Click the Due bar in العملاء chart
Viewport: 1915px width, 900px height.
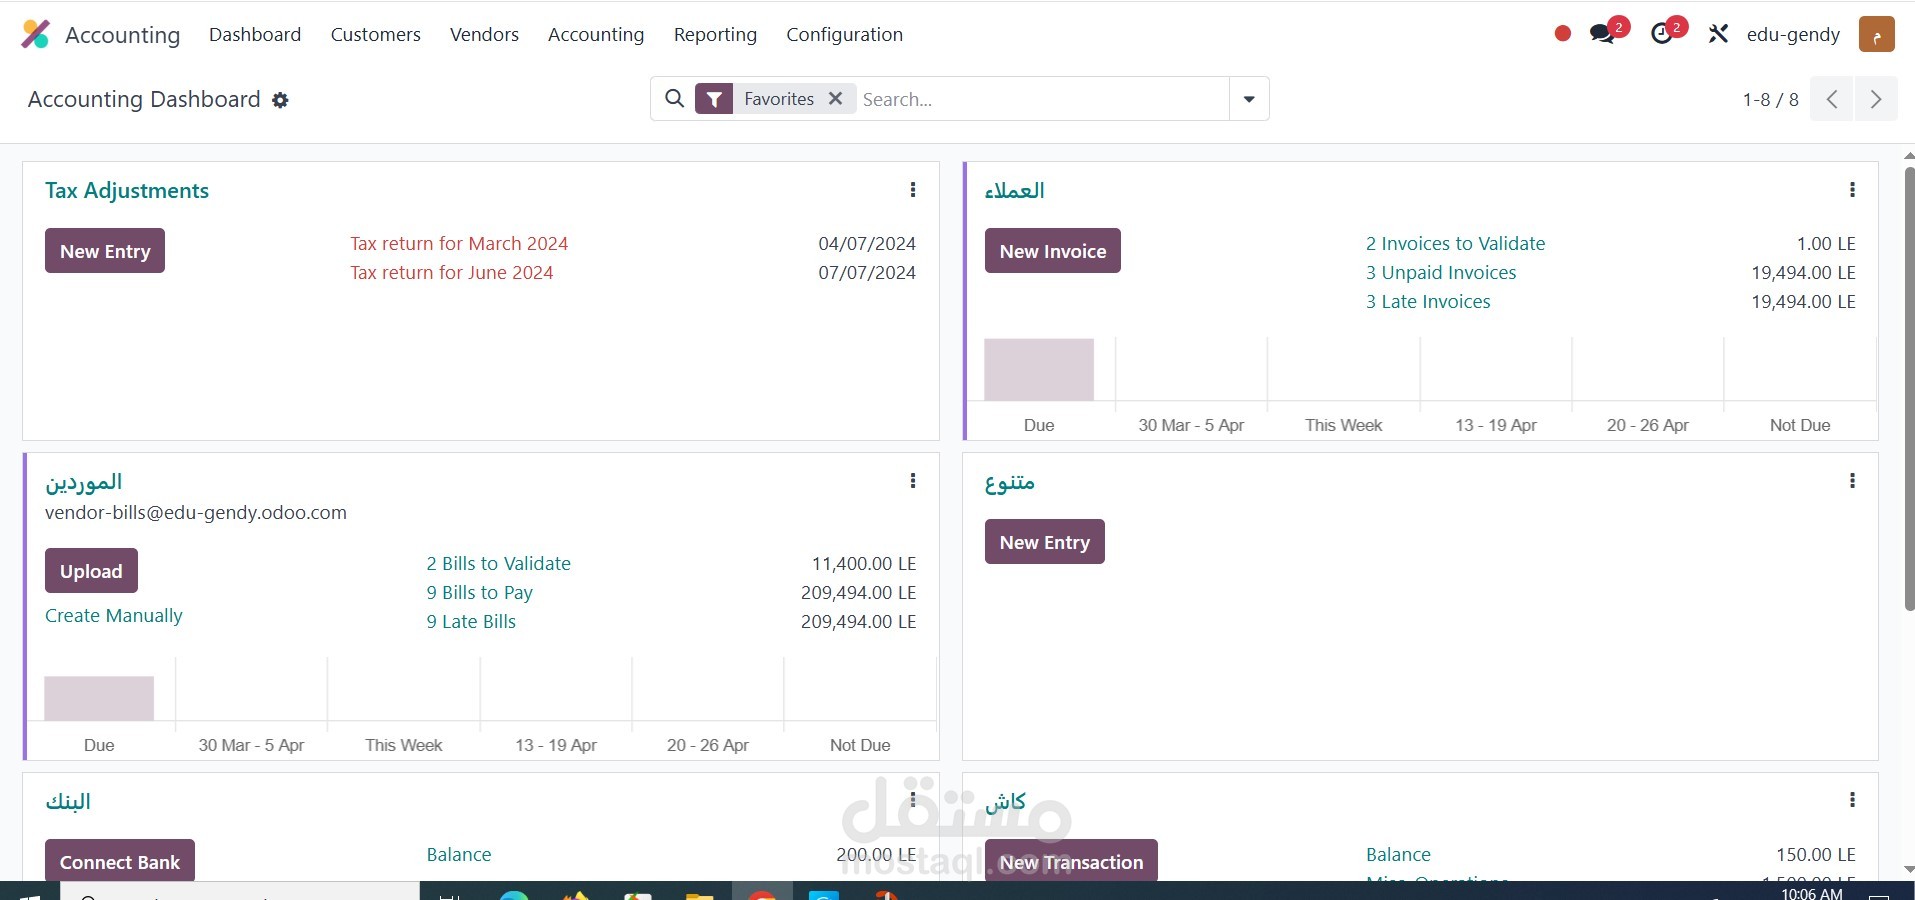point(1039,369)
